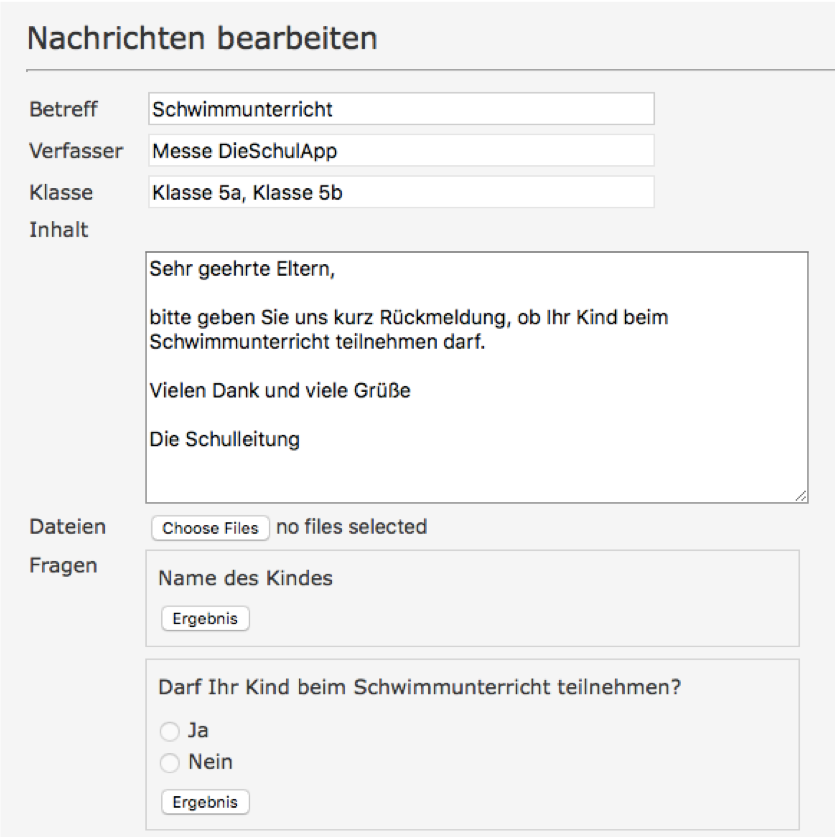Click the 'Ja' answer label text

click(198, 730)
